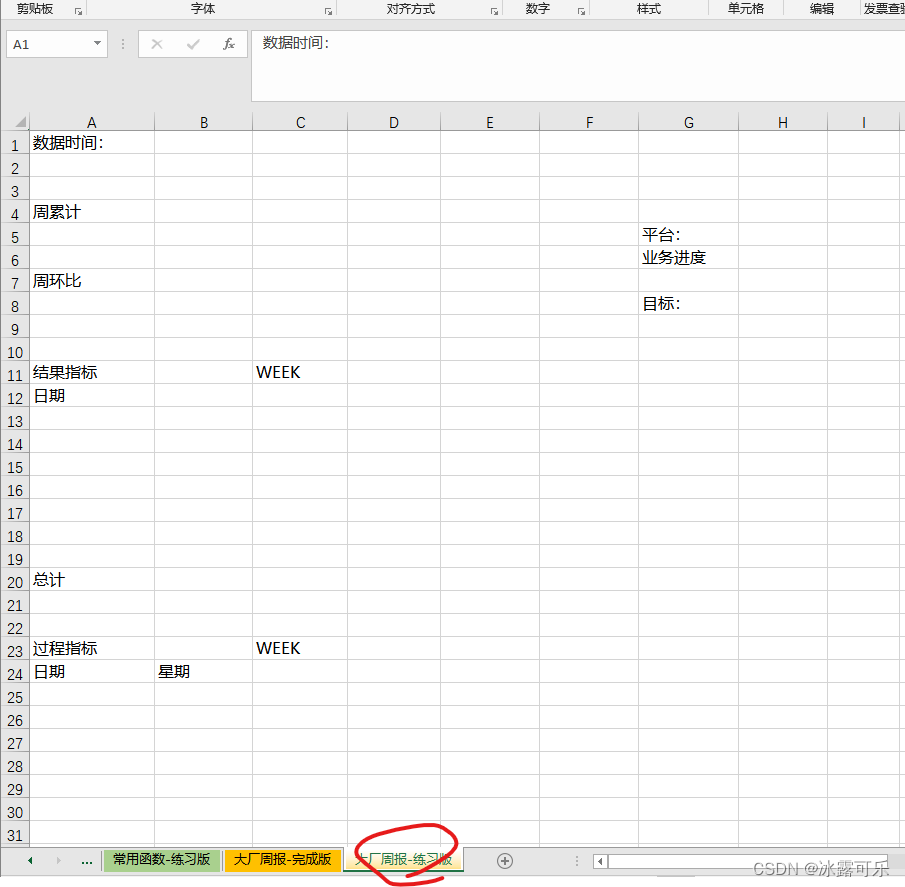This screenshot has width=905, height=887.
Task: Select cell containing 过程指标
Action: point(92,648)
